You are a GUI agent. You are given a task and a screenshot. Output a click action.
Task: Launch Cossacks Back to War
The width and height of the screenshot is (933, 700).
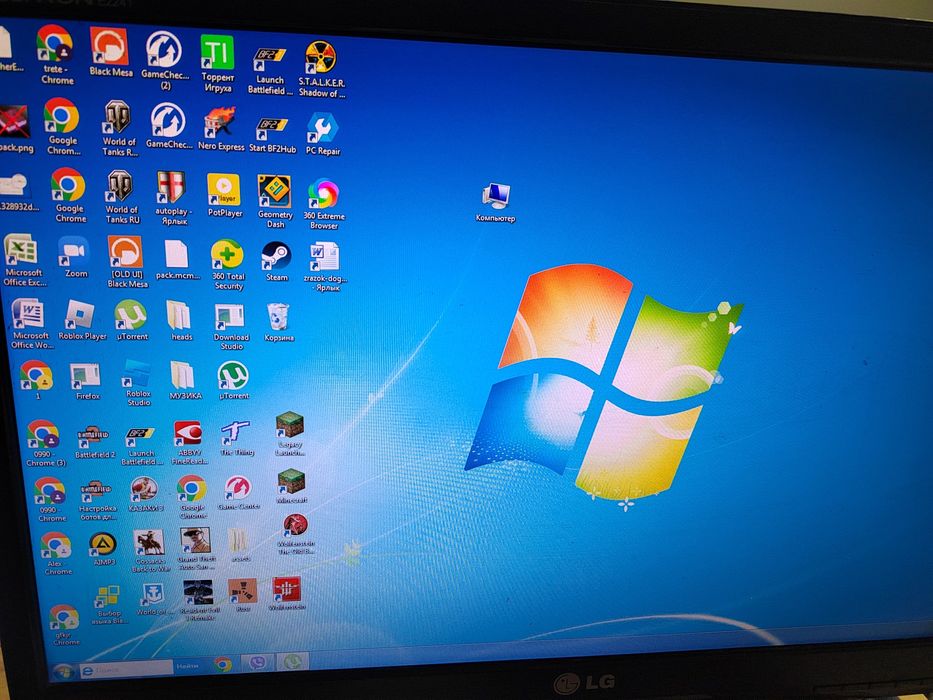(x=150, y=551)
